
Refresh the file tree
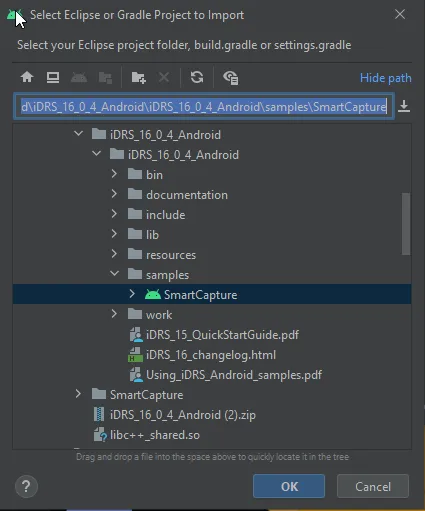pos(197,77)
